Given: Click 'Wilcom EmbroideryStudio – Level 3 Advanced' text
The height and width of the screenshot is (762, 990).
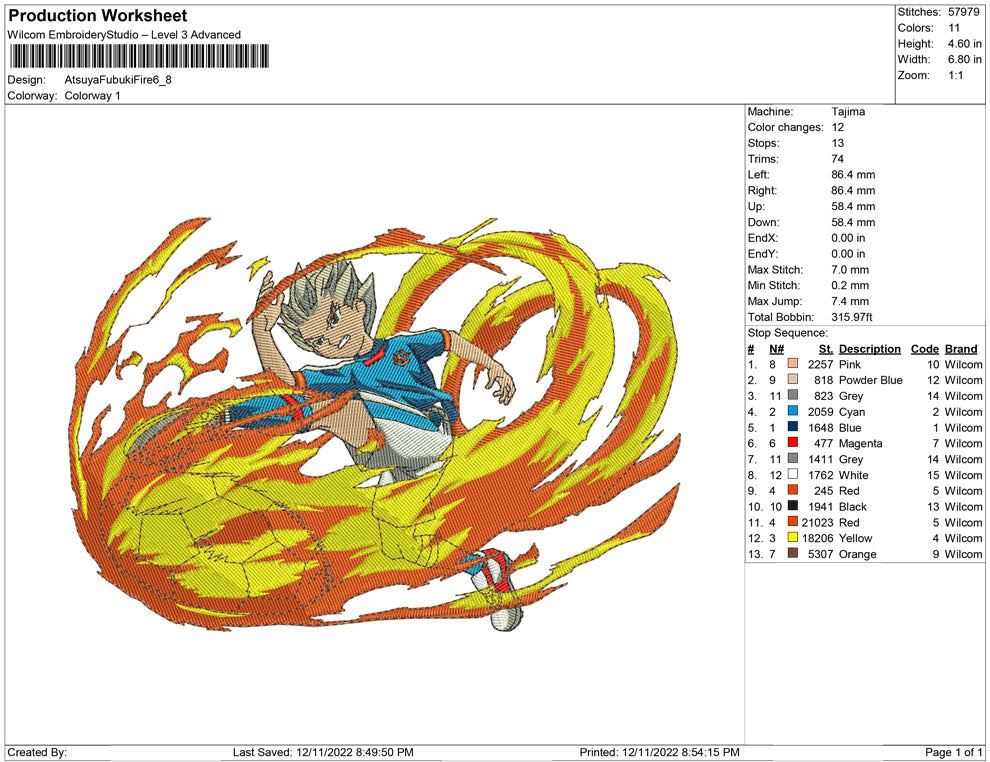Looking at the screenshot, I should (x=124, y=35).
